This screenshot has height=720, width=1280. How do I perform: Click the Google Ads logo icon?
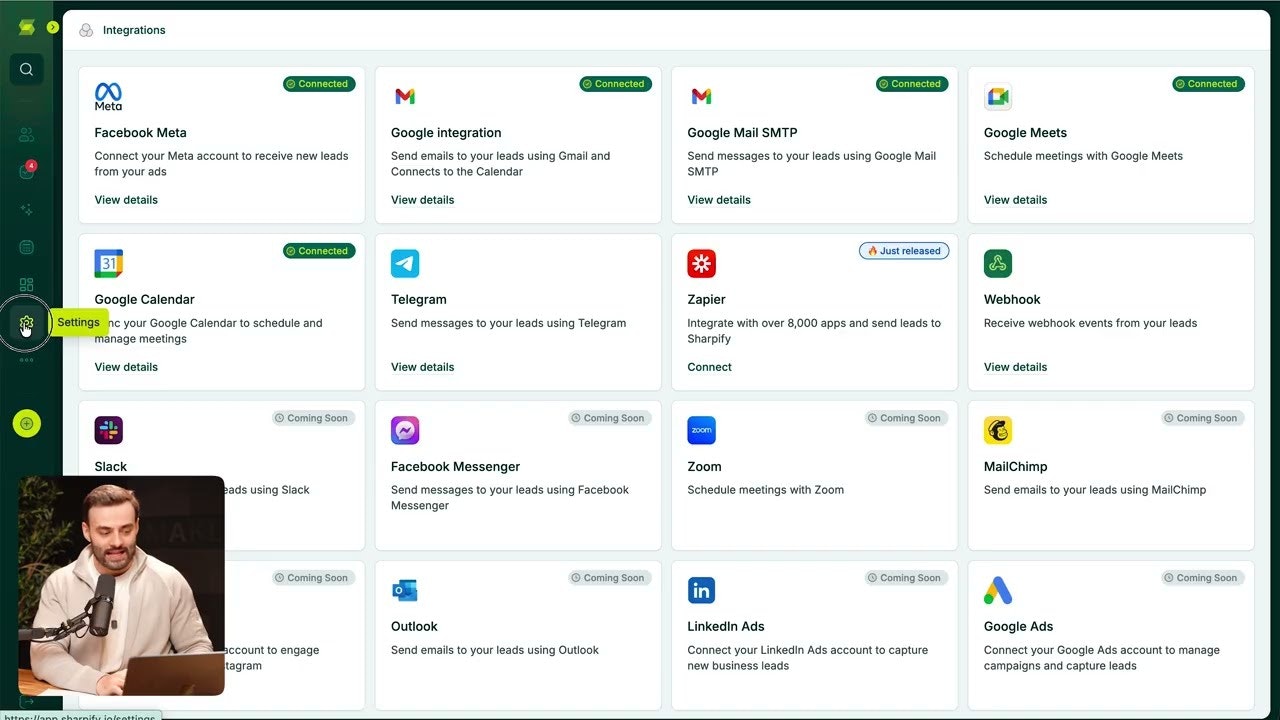click(x=998, y=591)
